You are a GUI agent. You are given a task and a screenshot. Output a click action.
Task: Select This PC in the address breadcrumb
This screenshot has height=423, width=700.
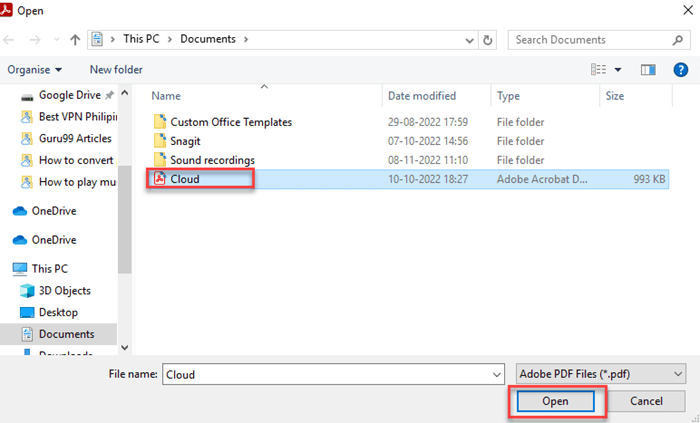141,39
